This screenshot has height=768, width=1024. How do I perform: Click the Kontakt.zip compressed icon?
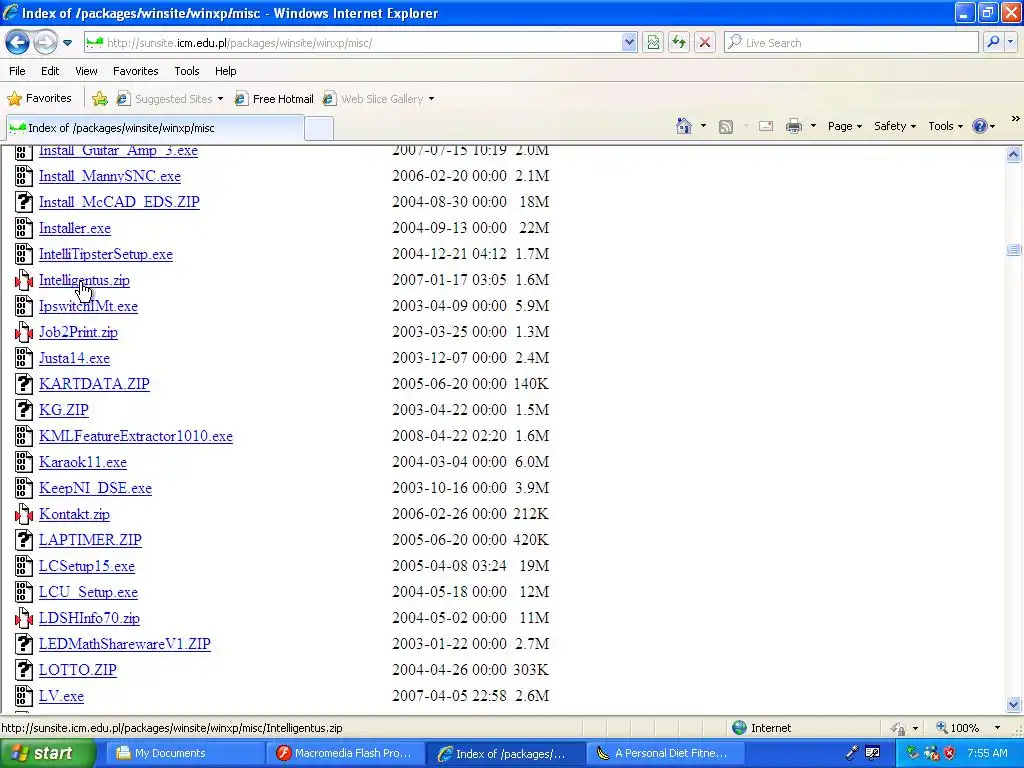tap(24, 514)
